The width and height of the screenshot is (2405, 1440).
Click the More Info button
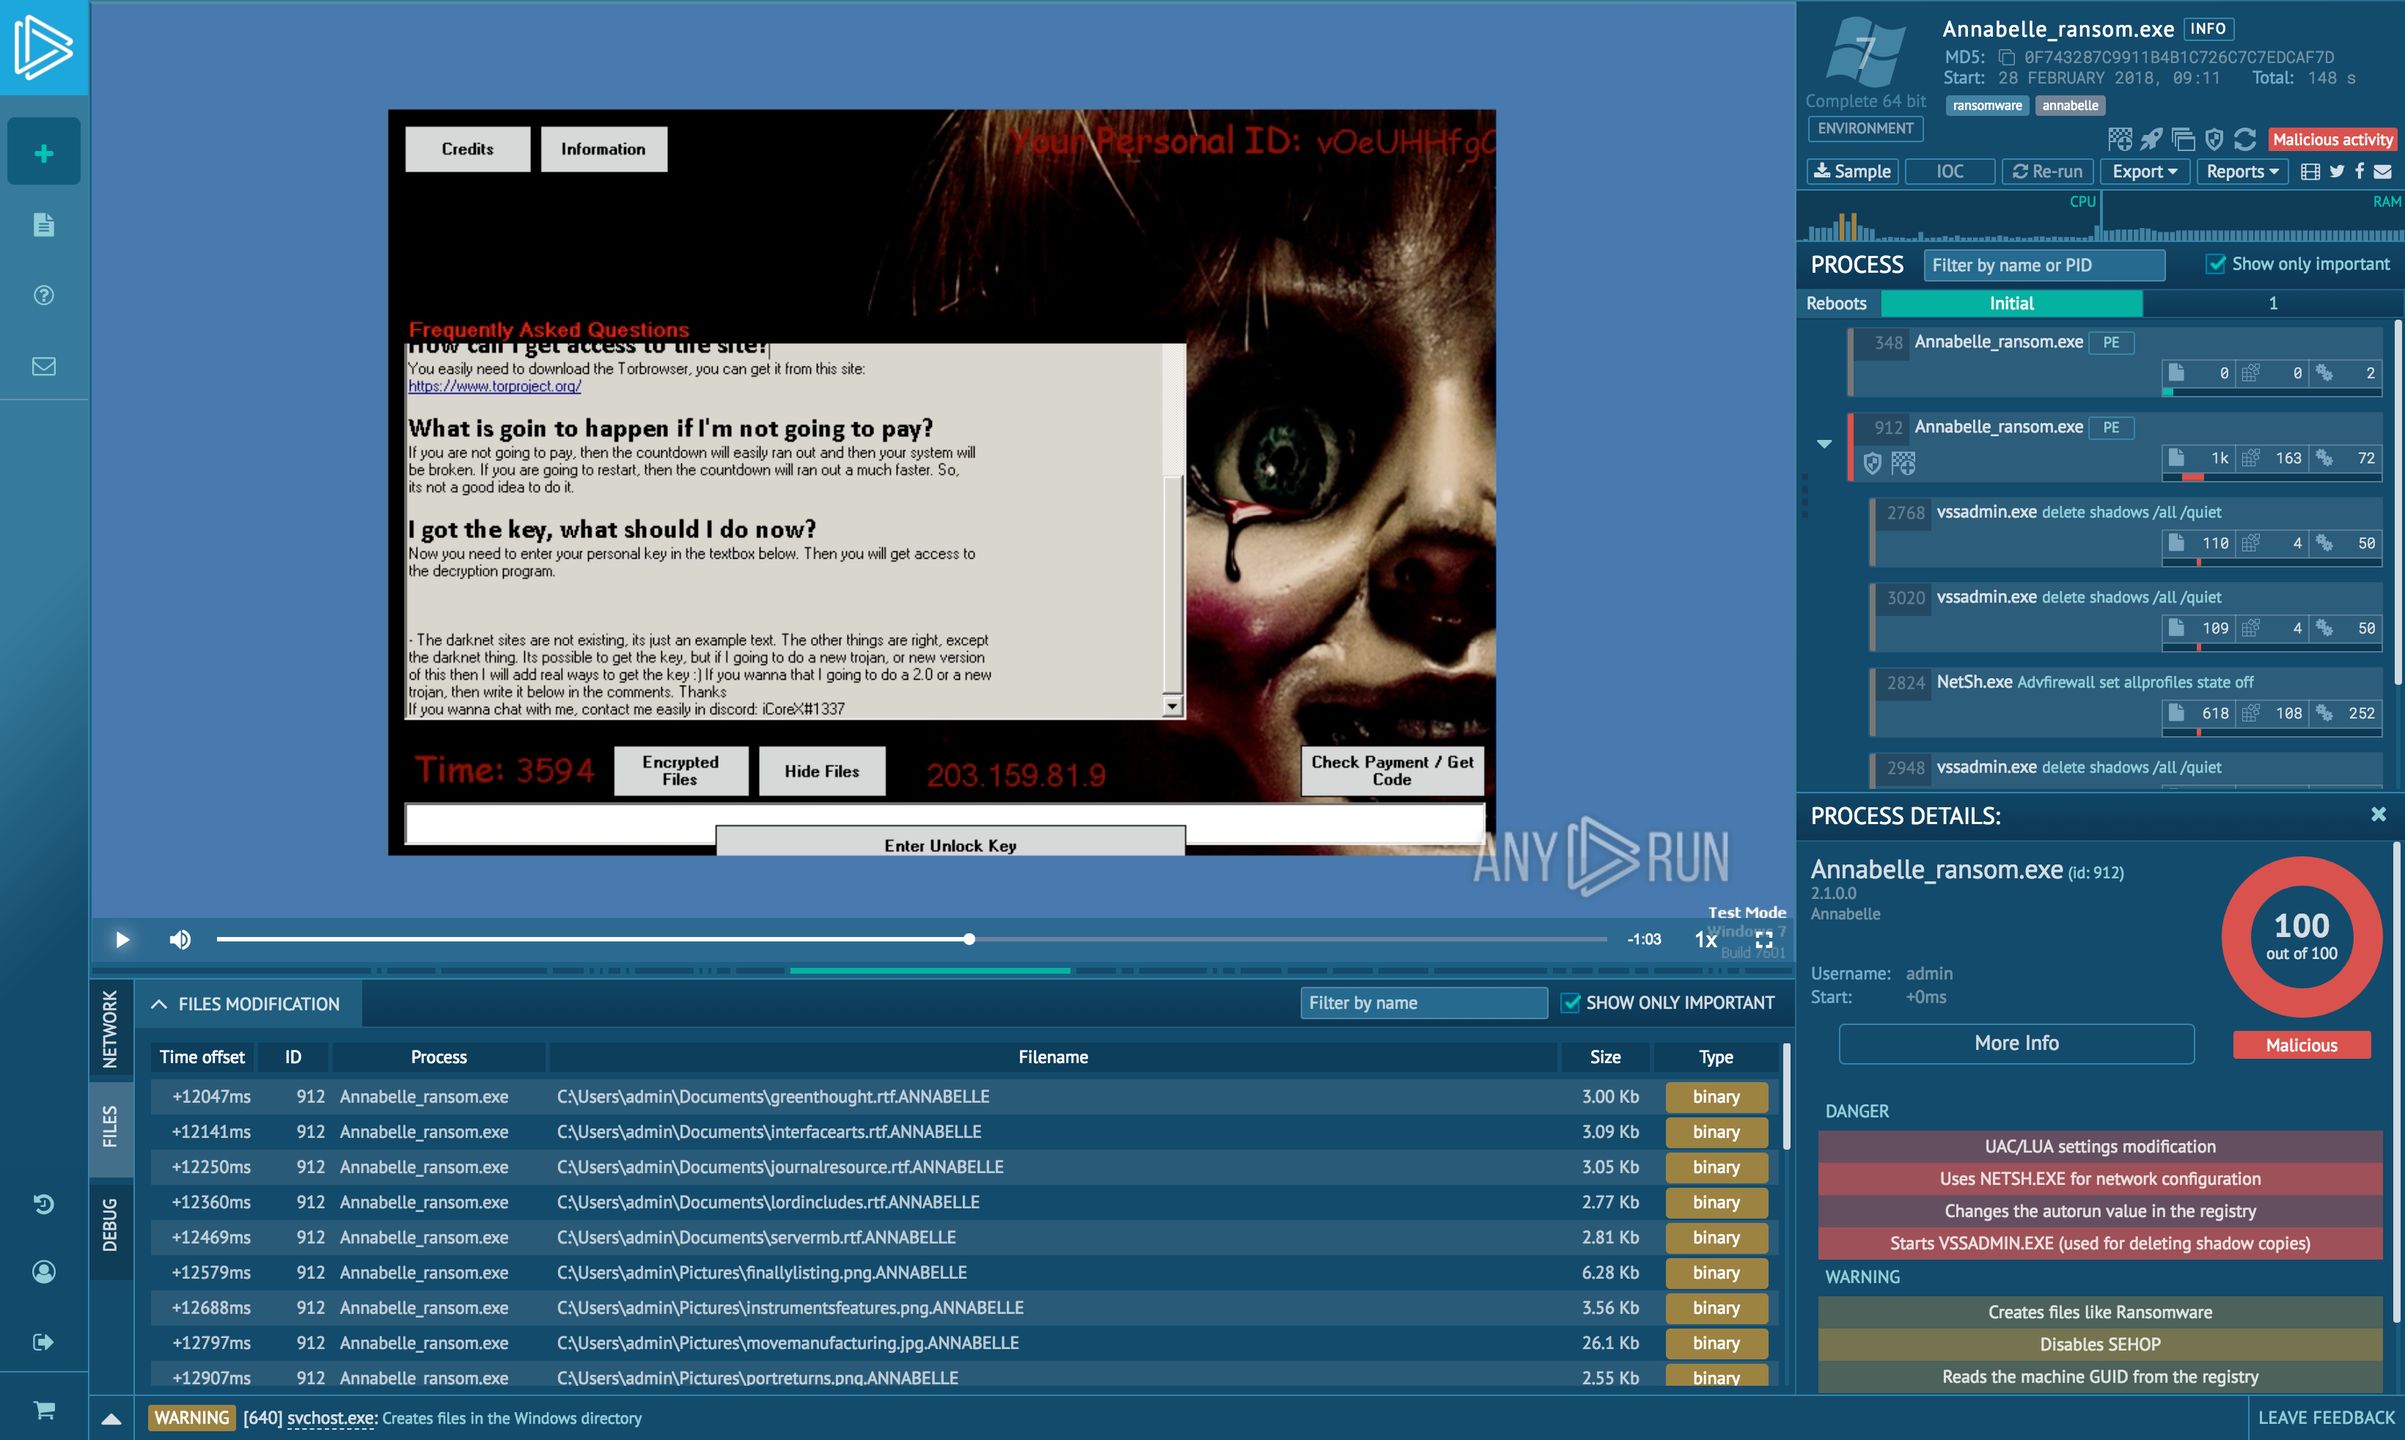(2016, 1043)
